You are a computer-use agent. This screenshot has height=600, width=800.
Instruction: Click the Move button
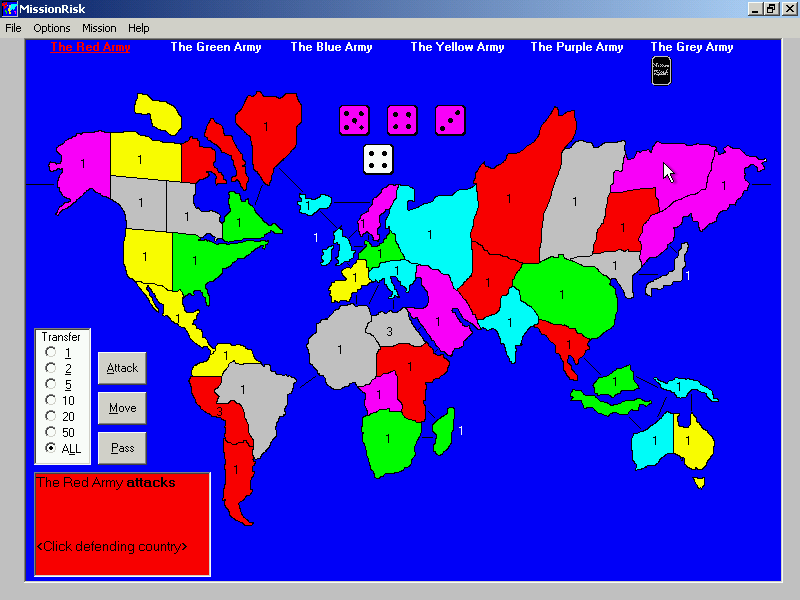click(122, 408)
